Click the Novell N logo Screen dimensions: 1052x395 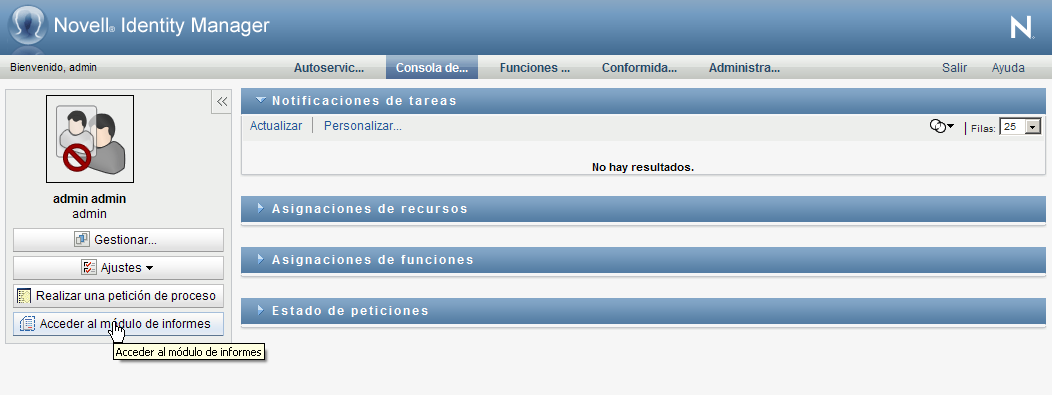(x=1022, y=27)
